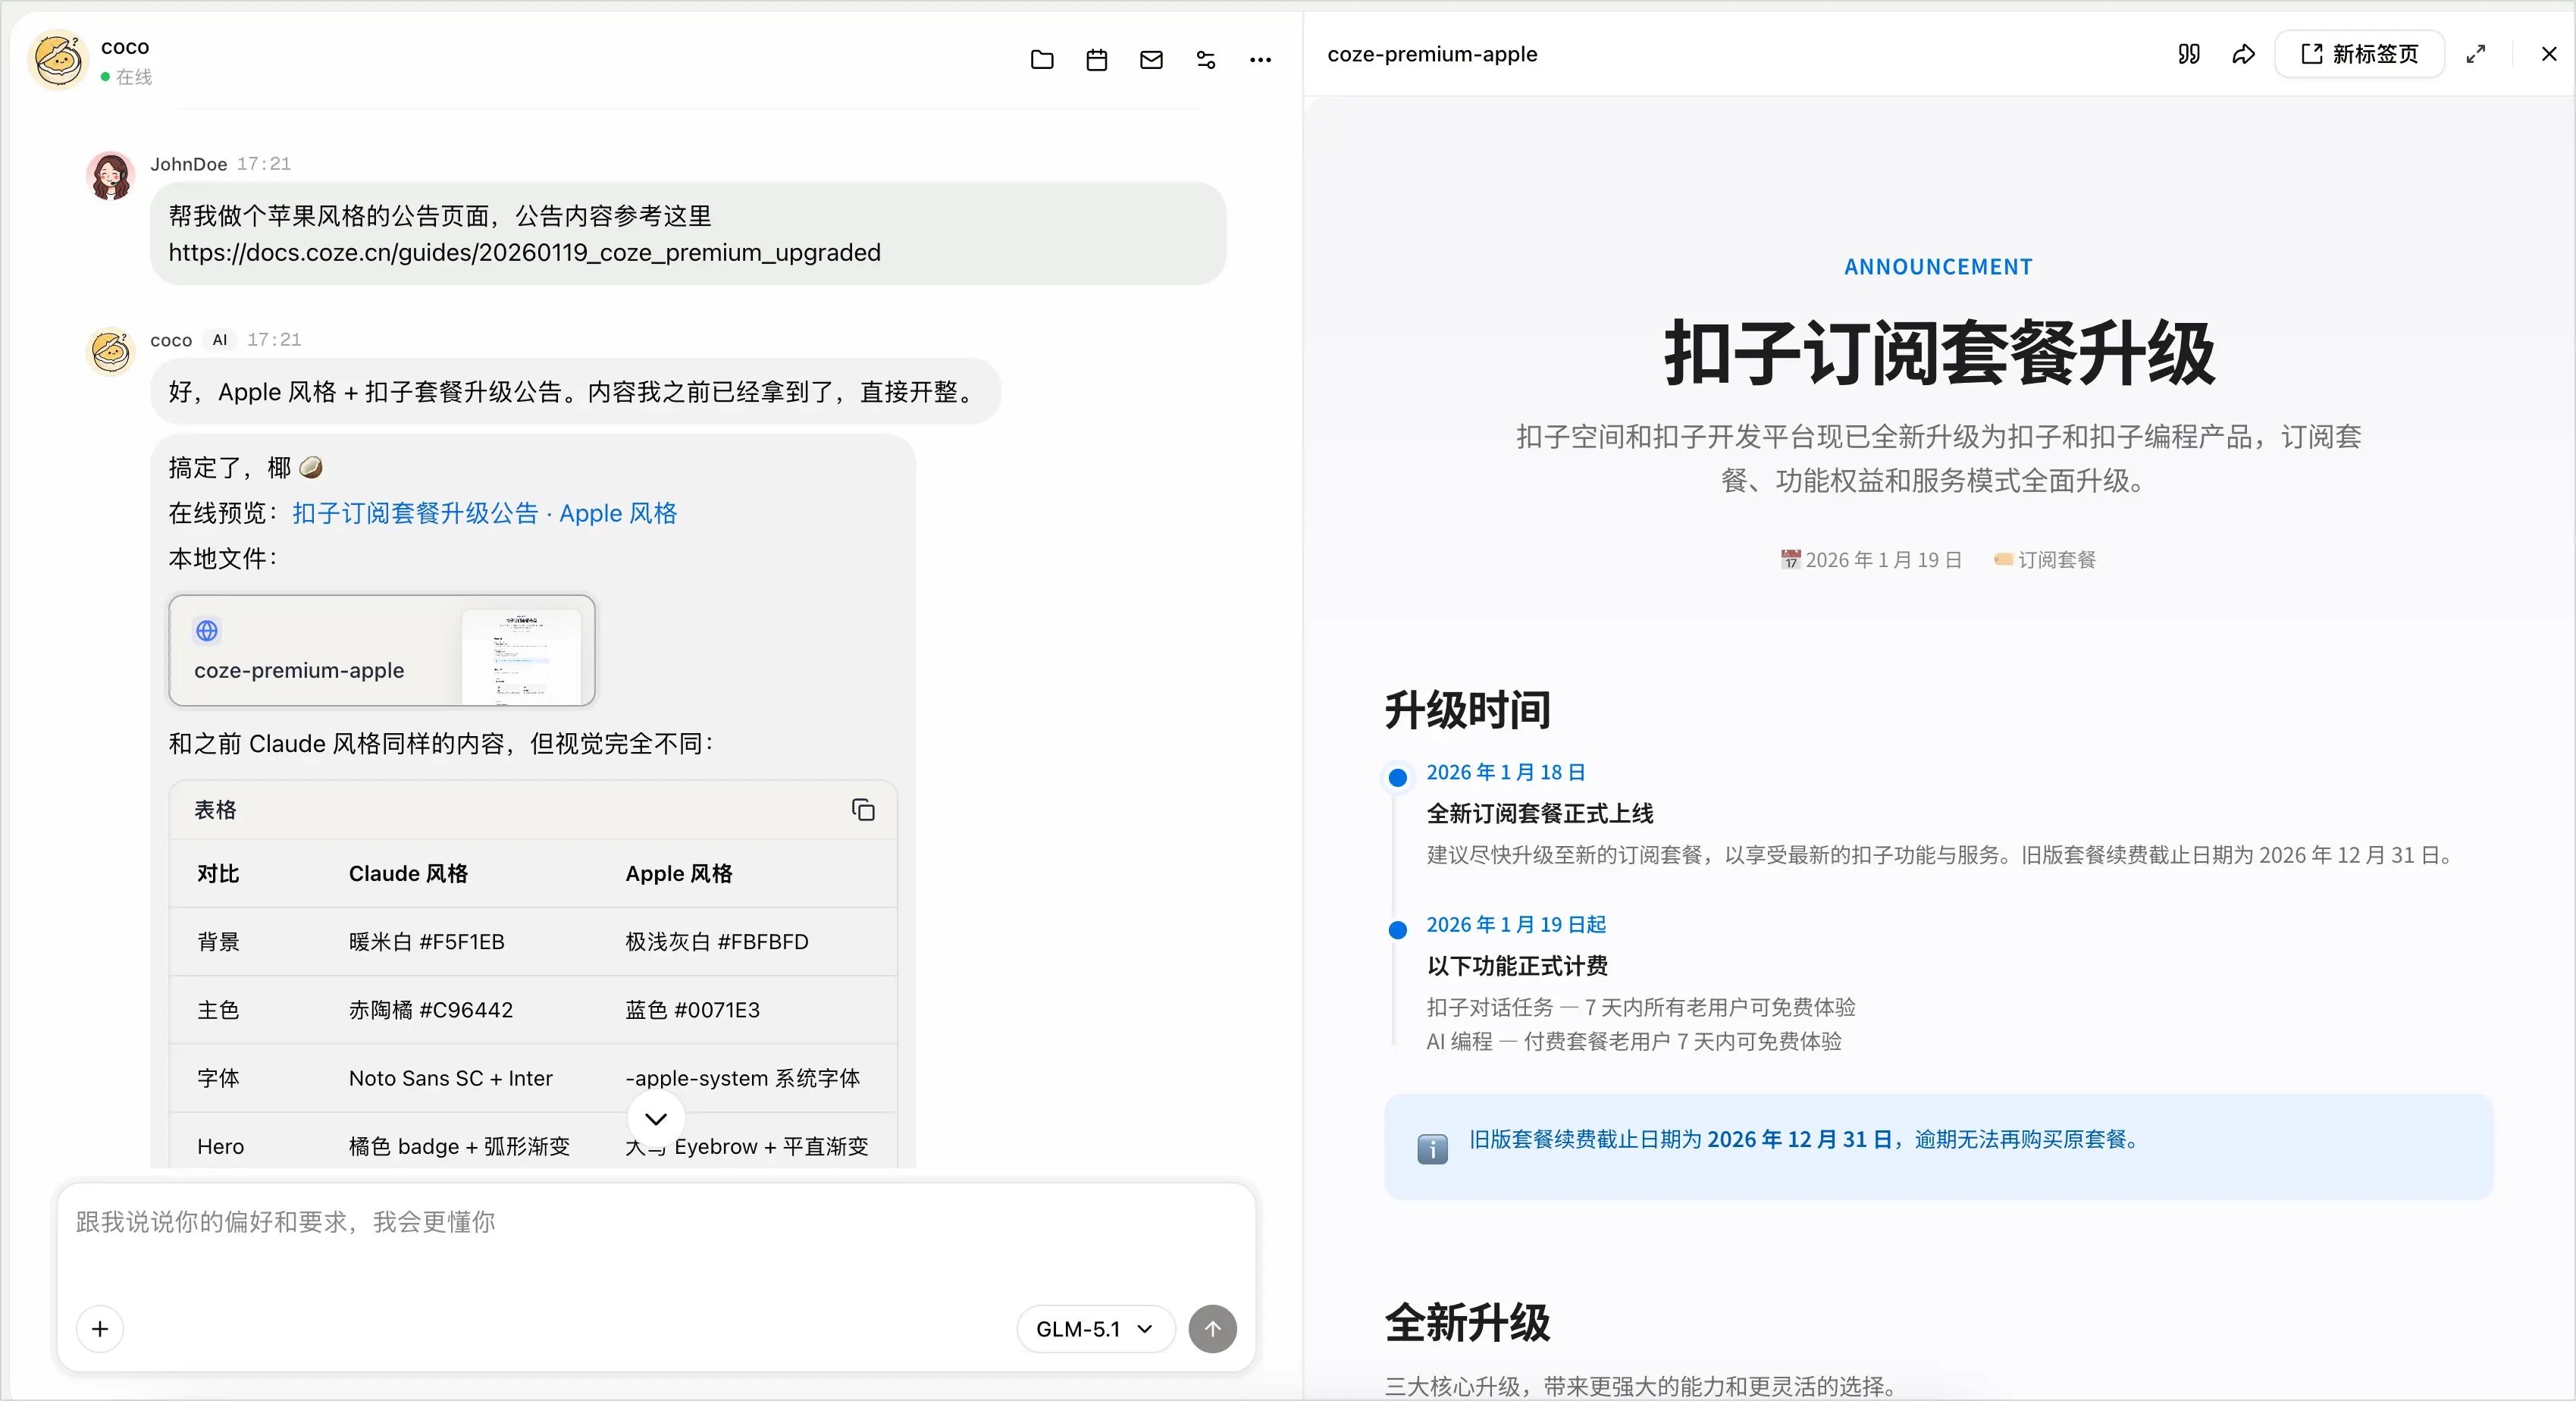The width and height of the screenshot is (2576, 1401).
Task: Click the plus attachment button
Action: [x=100, y=1328]
